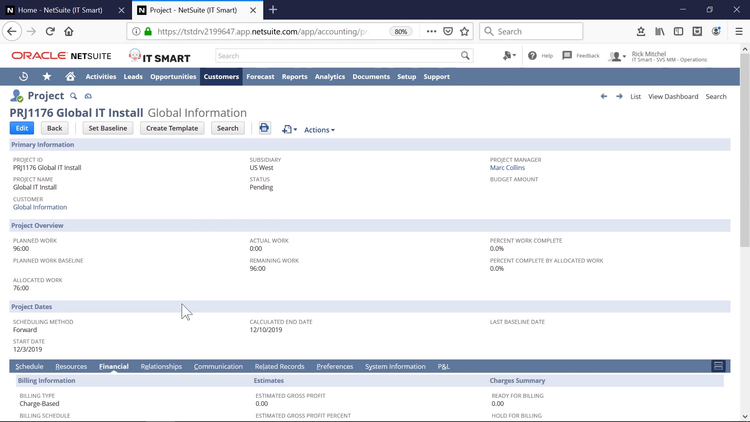Image resolution: width=750 pixels, height=422 pixels.
Task: Click the printer icon in the toolbar
Action: click(x=264, y=128)
